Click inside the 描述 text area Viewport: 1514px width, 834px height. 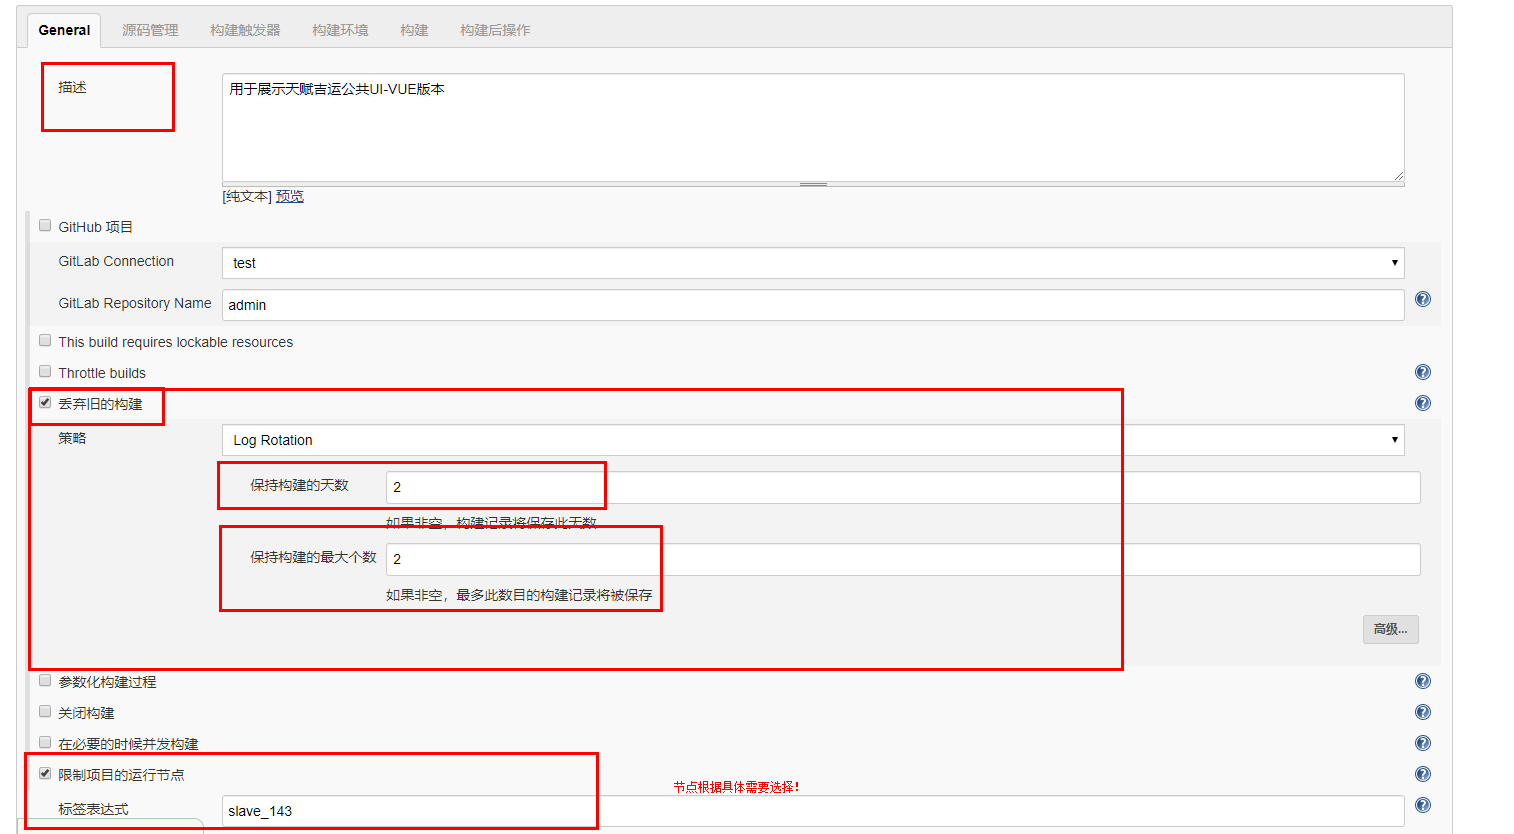pos(813,127)
